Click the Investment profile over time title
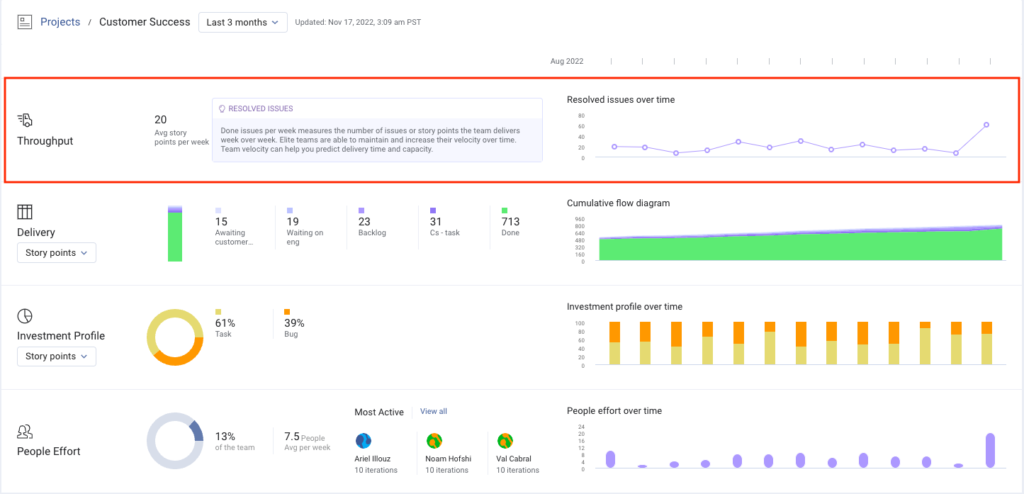Screen dimensions: 1024x494 (625, 306)
